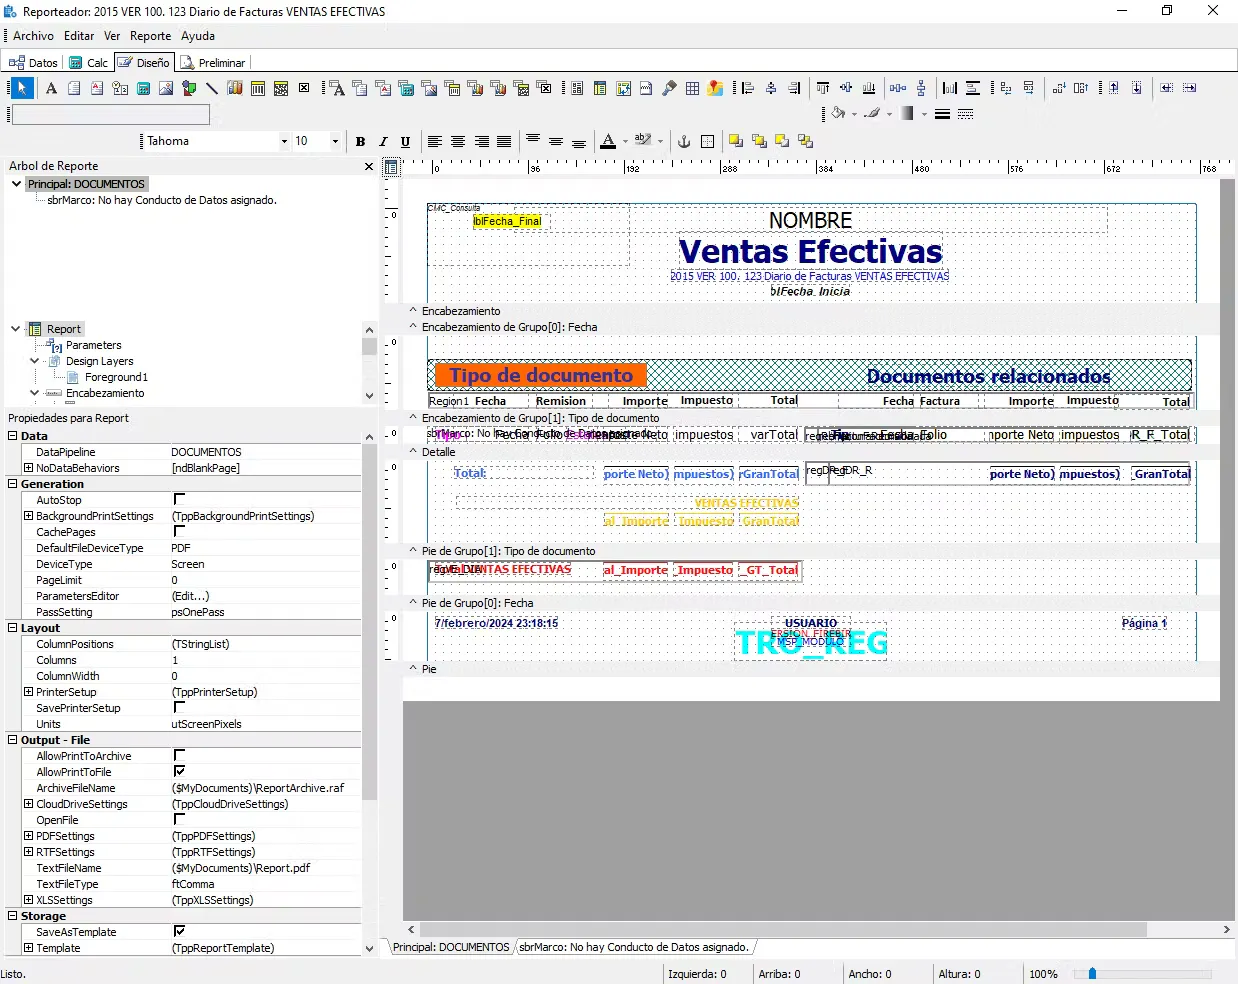This screenshot has width=1238, height=984.
Task: Select the Parameters tree node
Action: [x=93, y=345]
